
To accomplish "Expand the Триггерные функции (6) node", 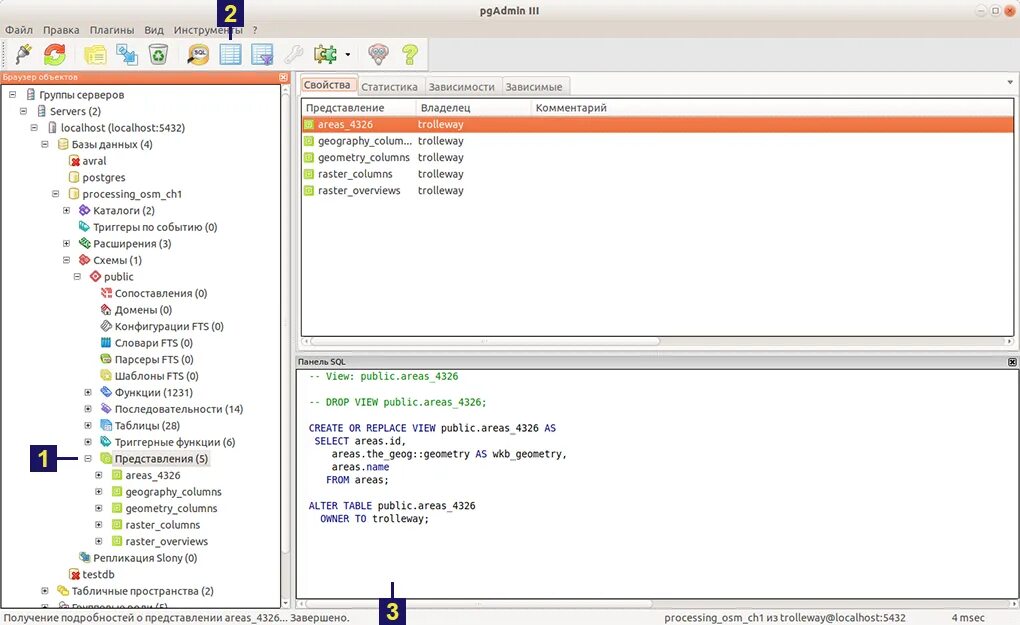I will click(88, 442).
